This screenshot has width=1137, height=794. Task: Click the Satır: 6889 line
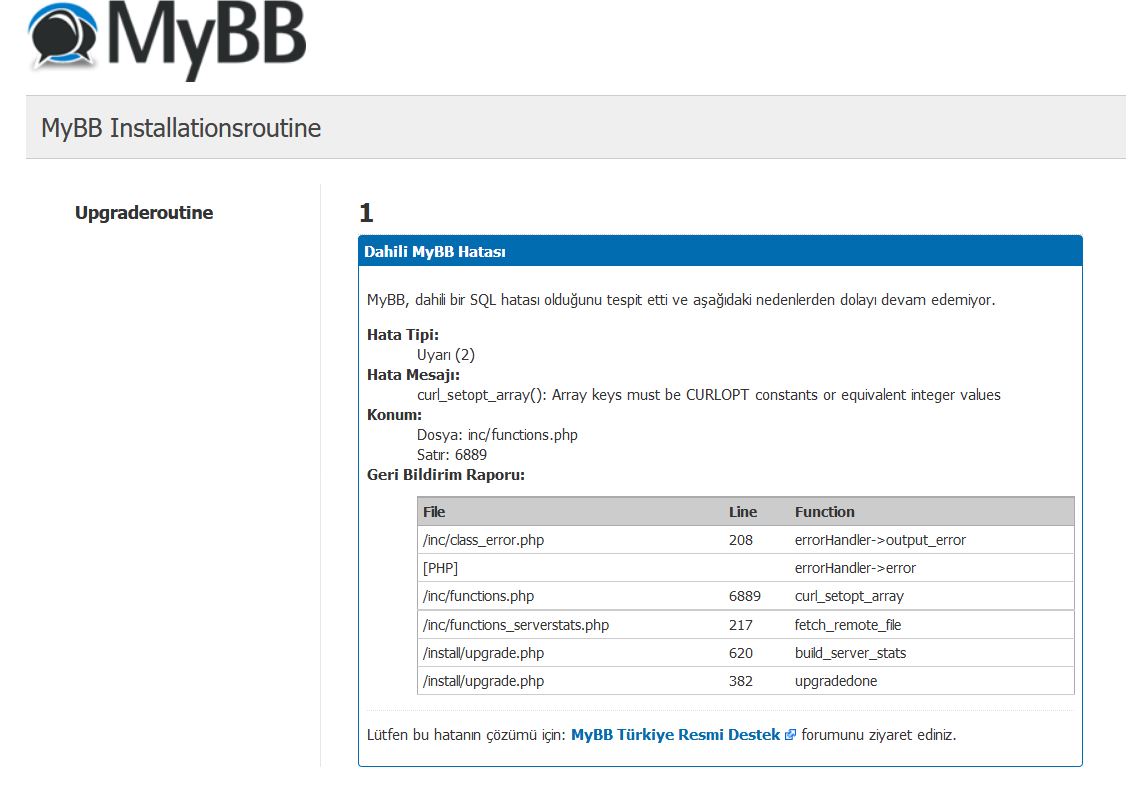tap(452, 455)
